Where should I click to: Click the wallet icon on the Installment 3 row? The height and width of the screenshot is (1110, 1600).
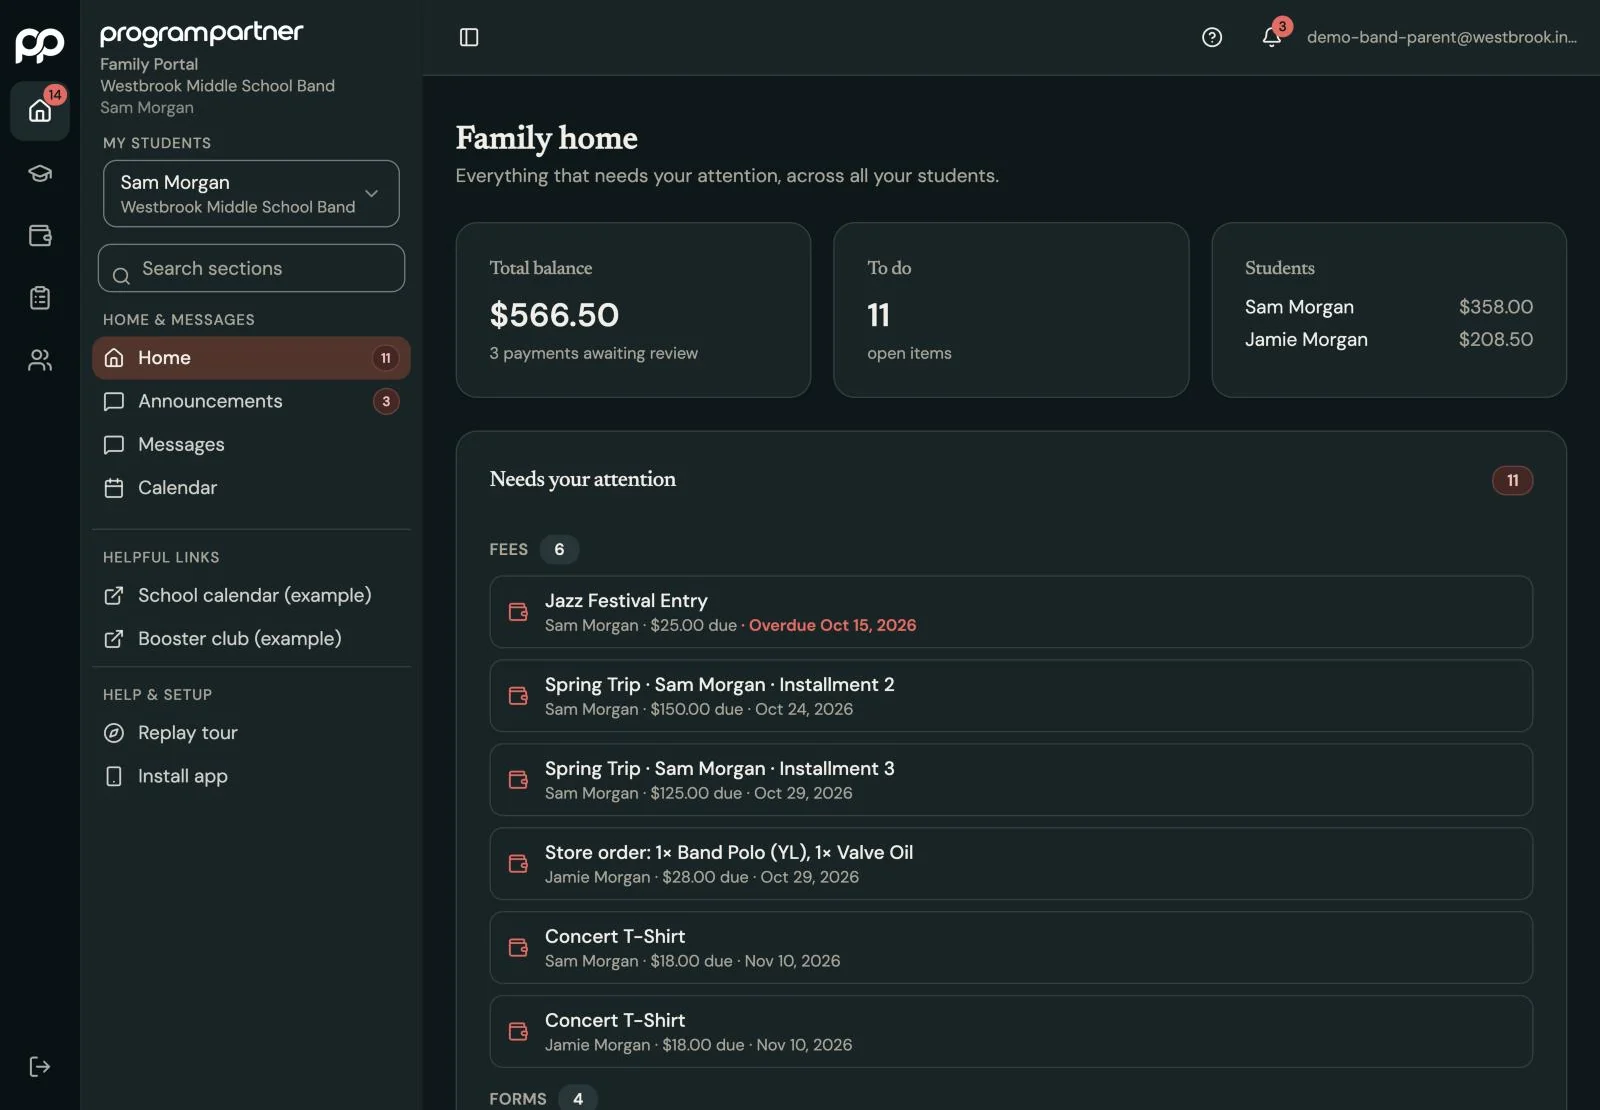pos(518,780)
